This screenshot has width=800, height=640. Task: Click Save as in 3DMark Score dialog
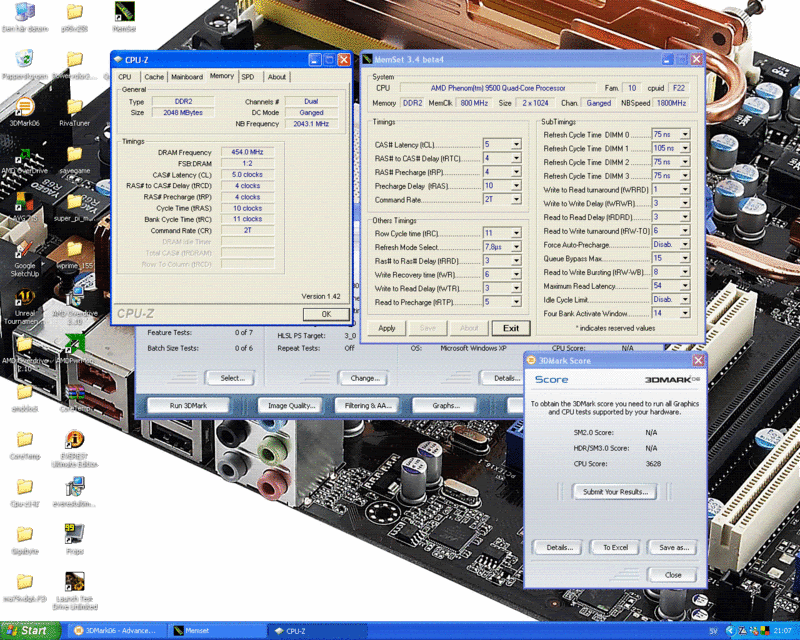(x=673, y=548)
